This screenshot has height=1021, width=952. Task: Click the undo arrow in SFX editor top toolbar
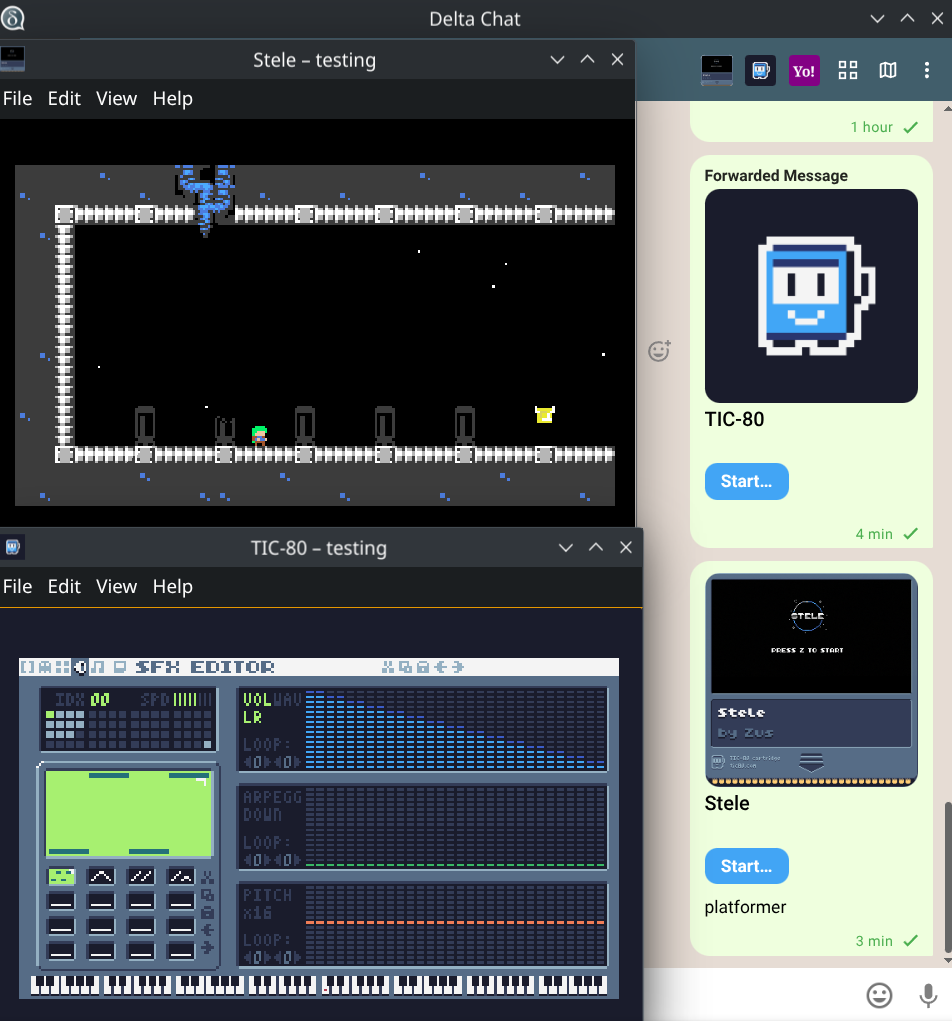coord(441,667)
